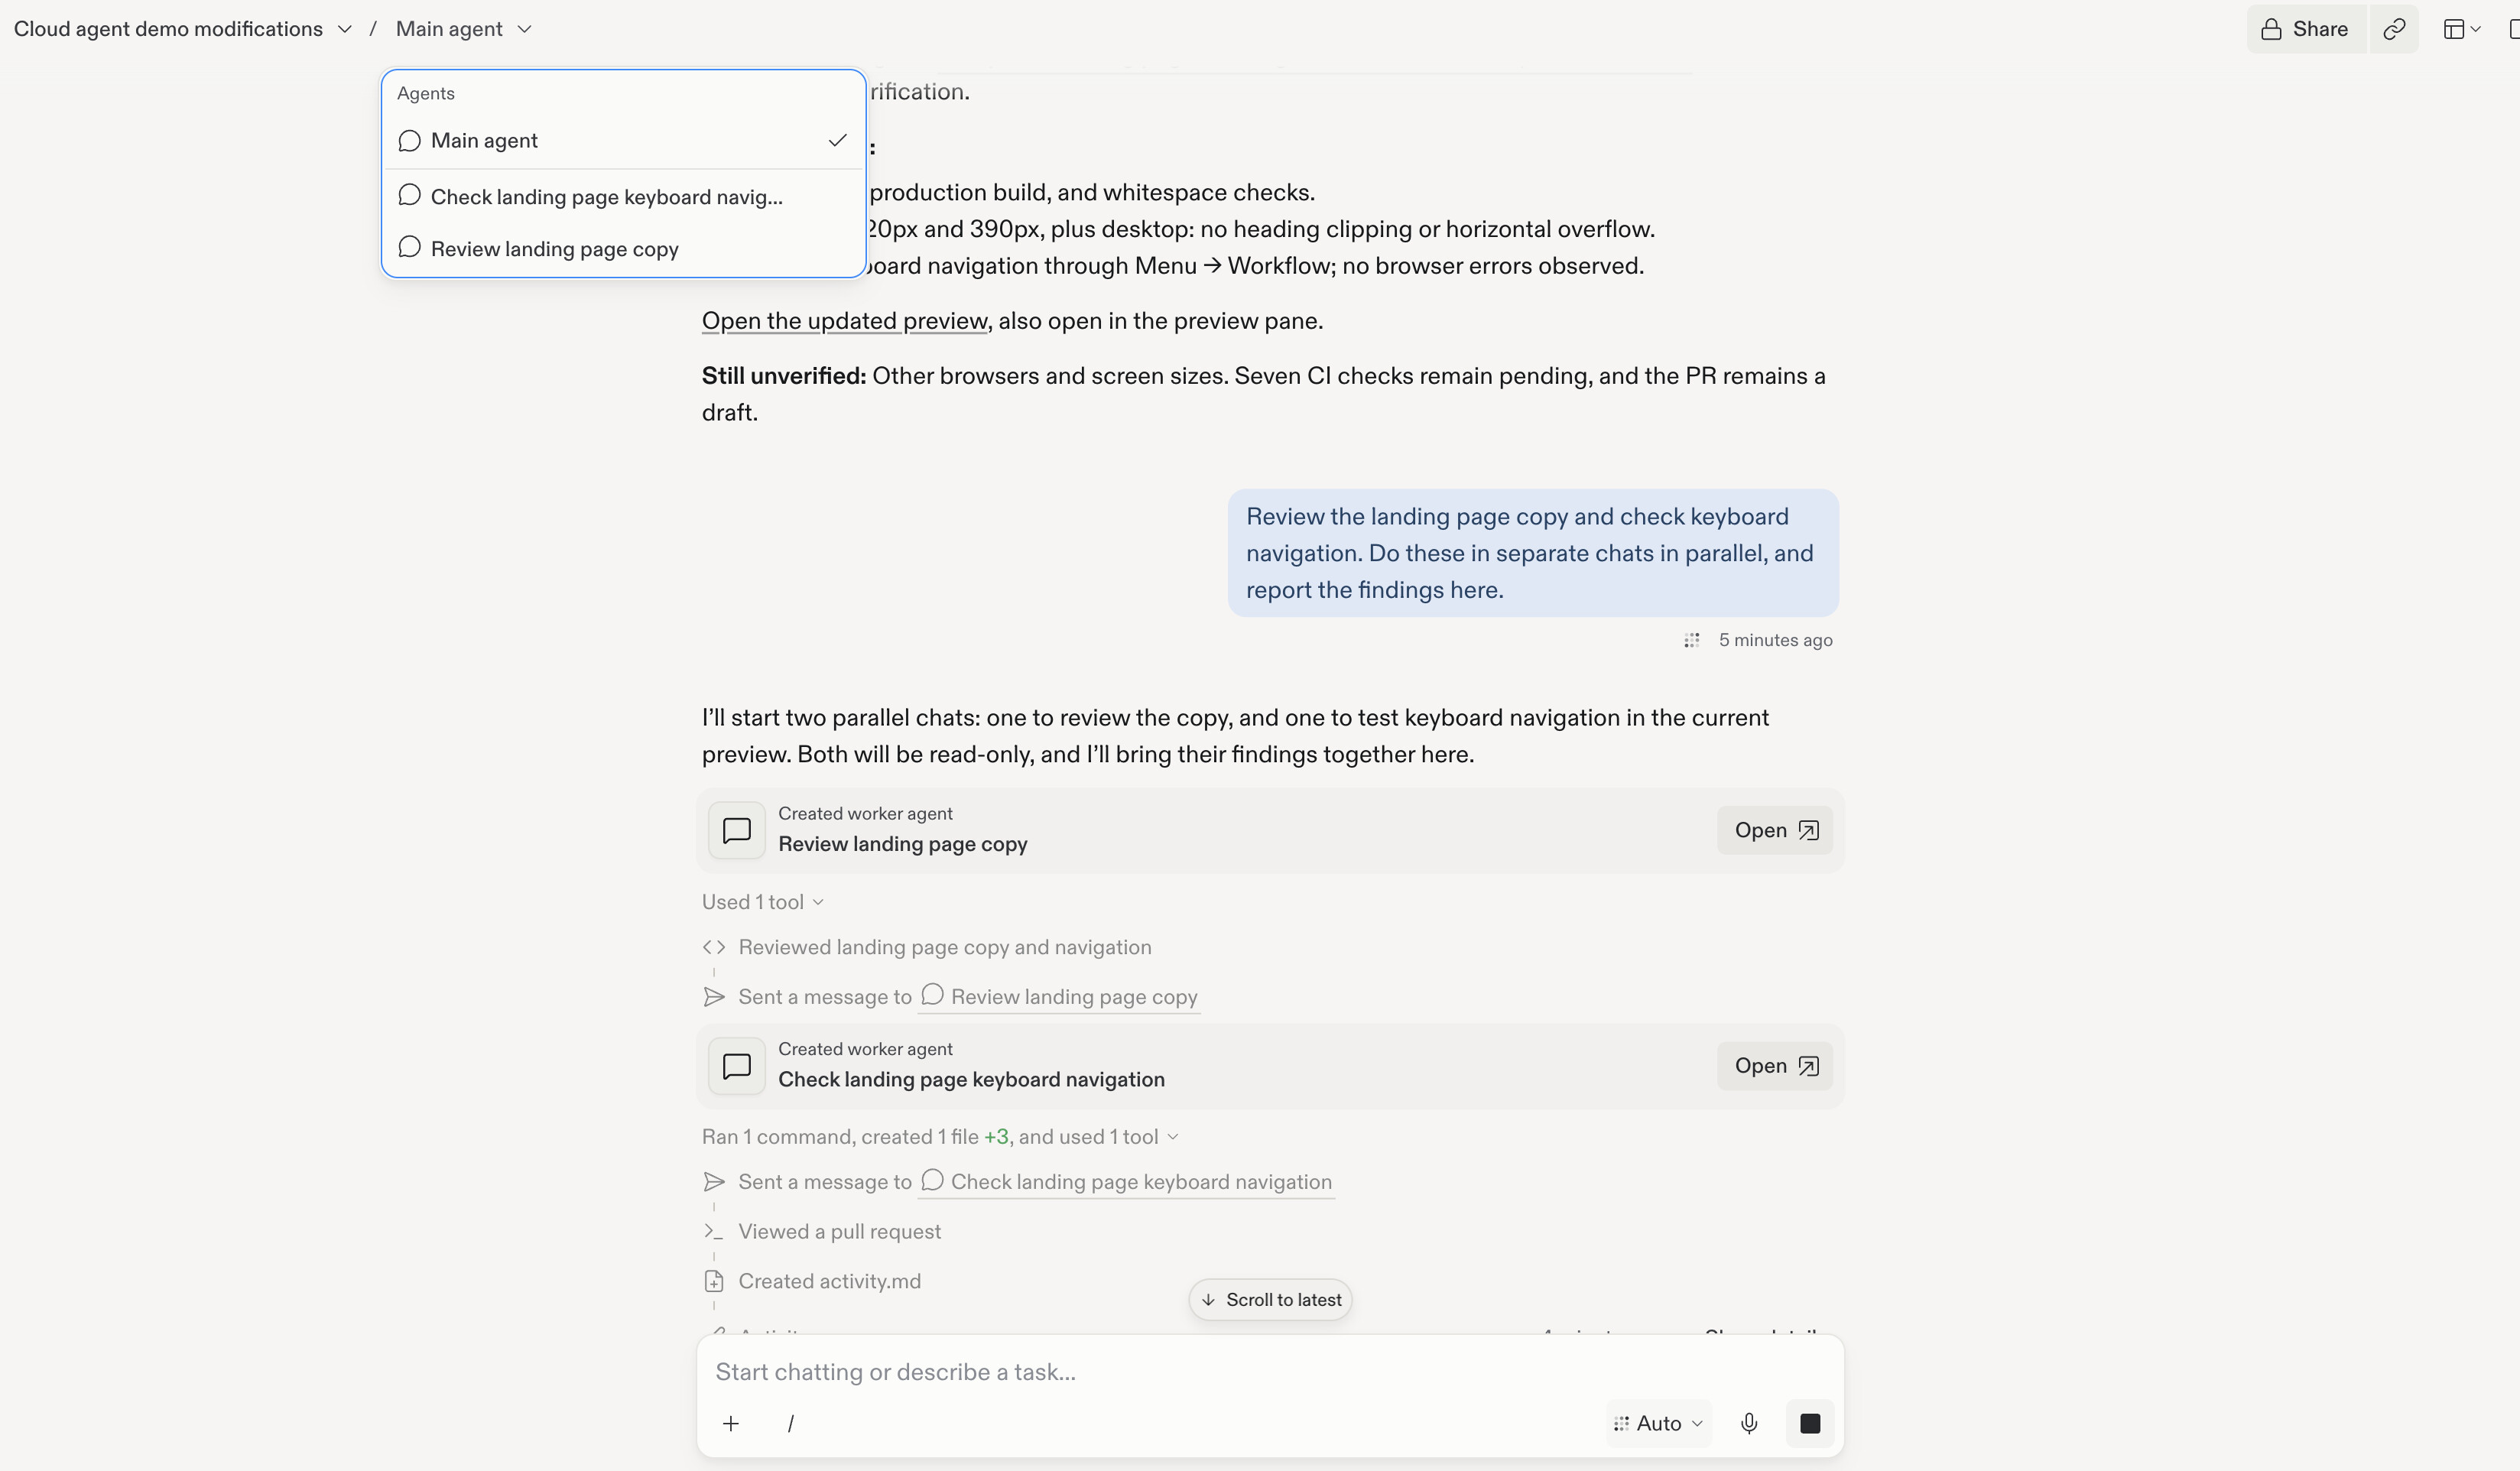2520x1471 pixels.
Task: Click the file icon beside Created activity.md
Action: coord(714,1282)
